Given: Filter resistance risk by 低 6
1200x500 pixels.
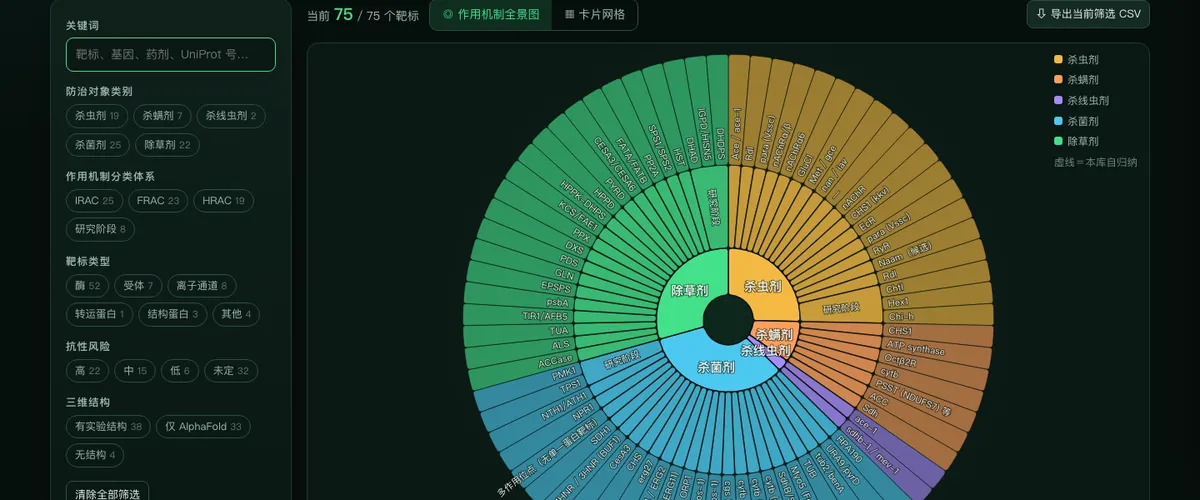Looking at the screenshot, I should 179,371.
